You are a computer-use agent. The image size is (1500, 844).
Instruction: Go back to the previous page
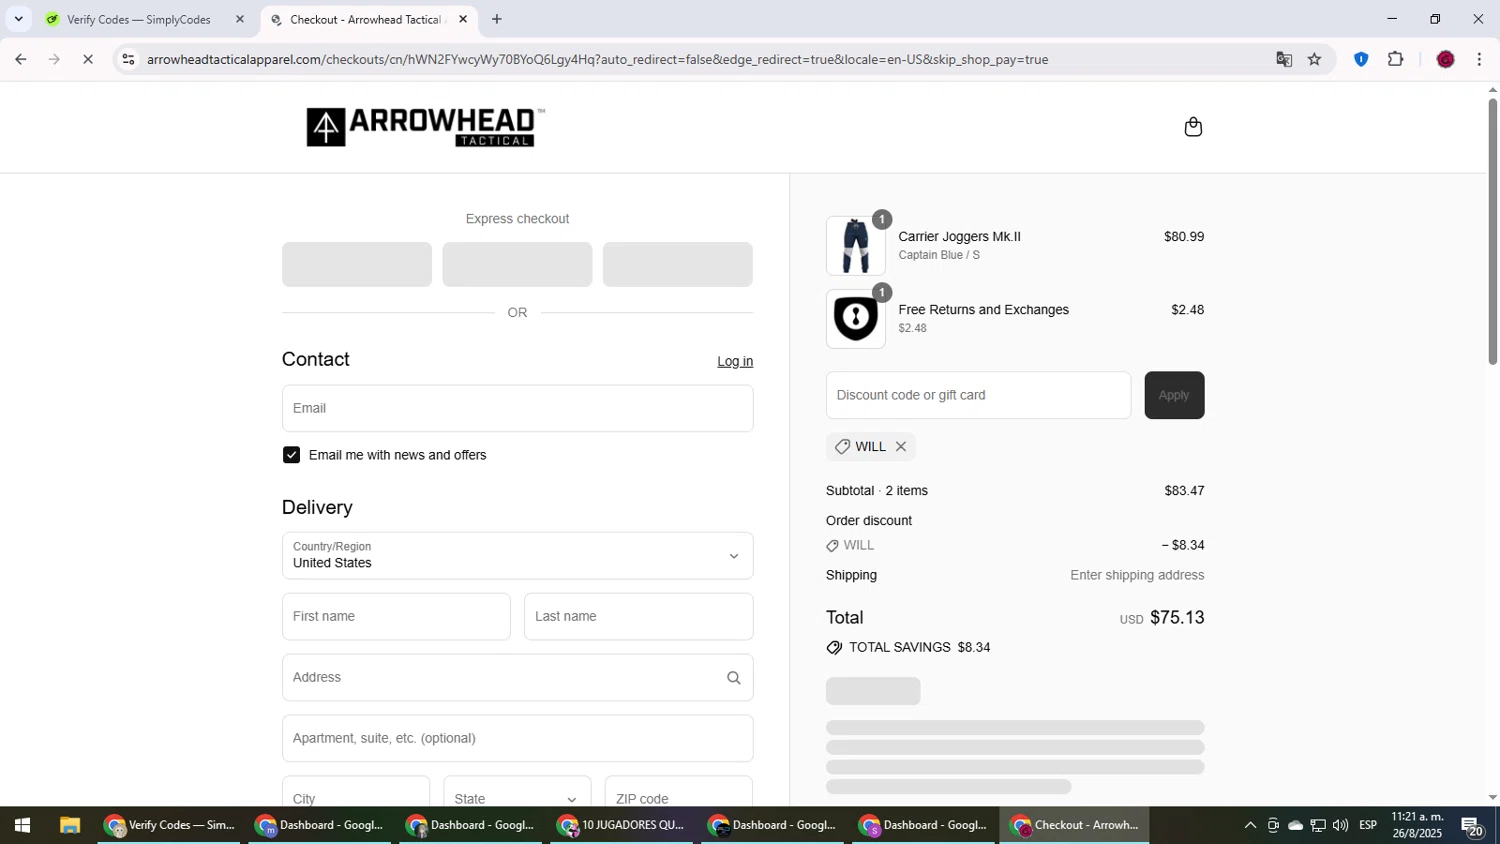coord(20,59)
